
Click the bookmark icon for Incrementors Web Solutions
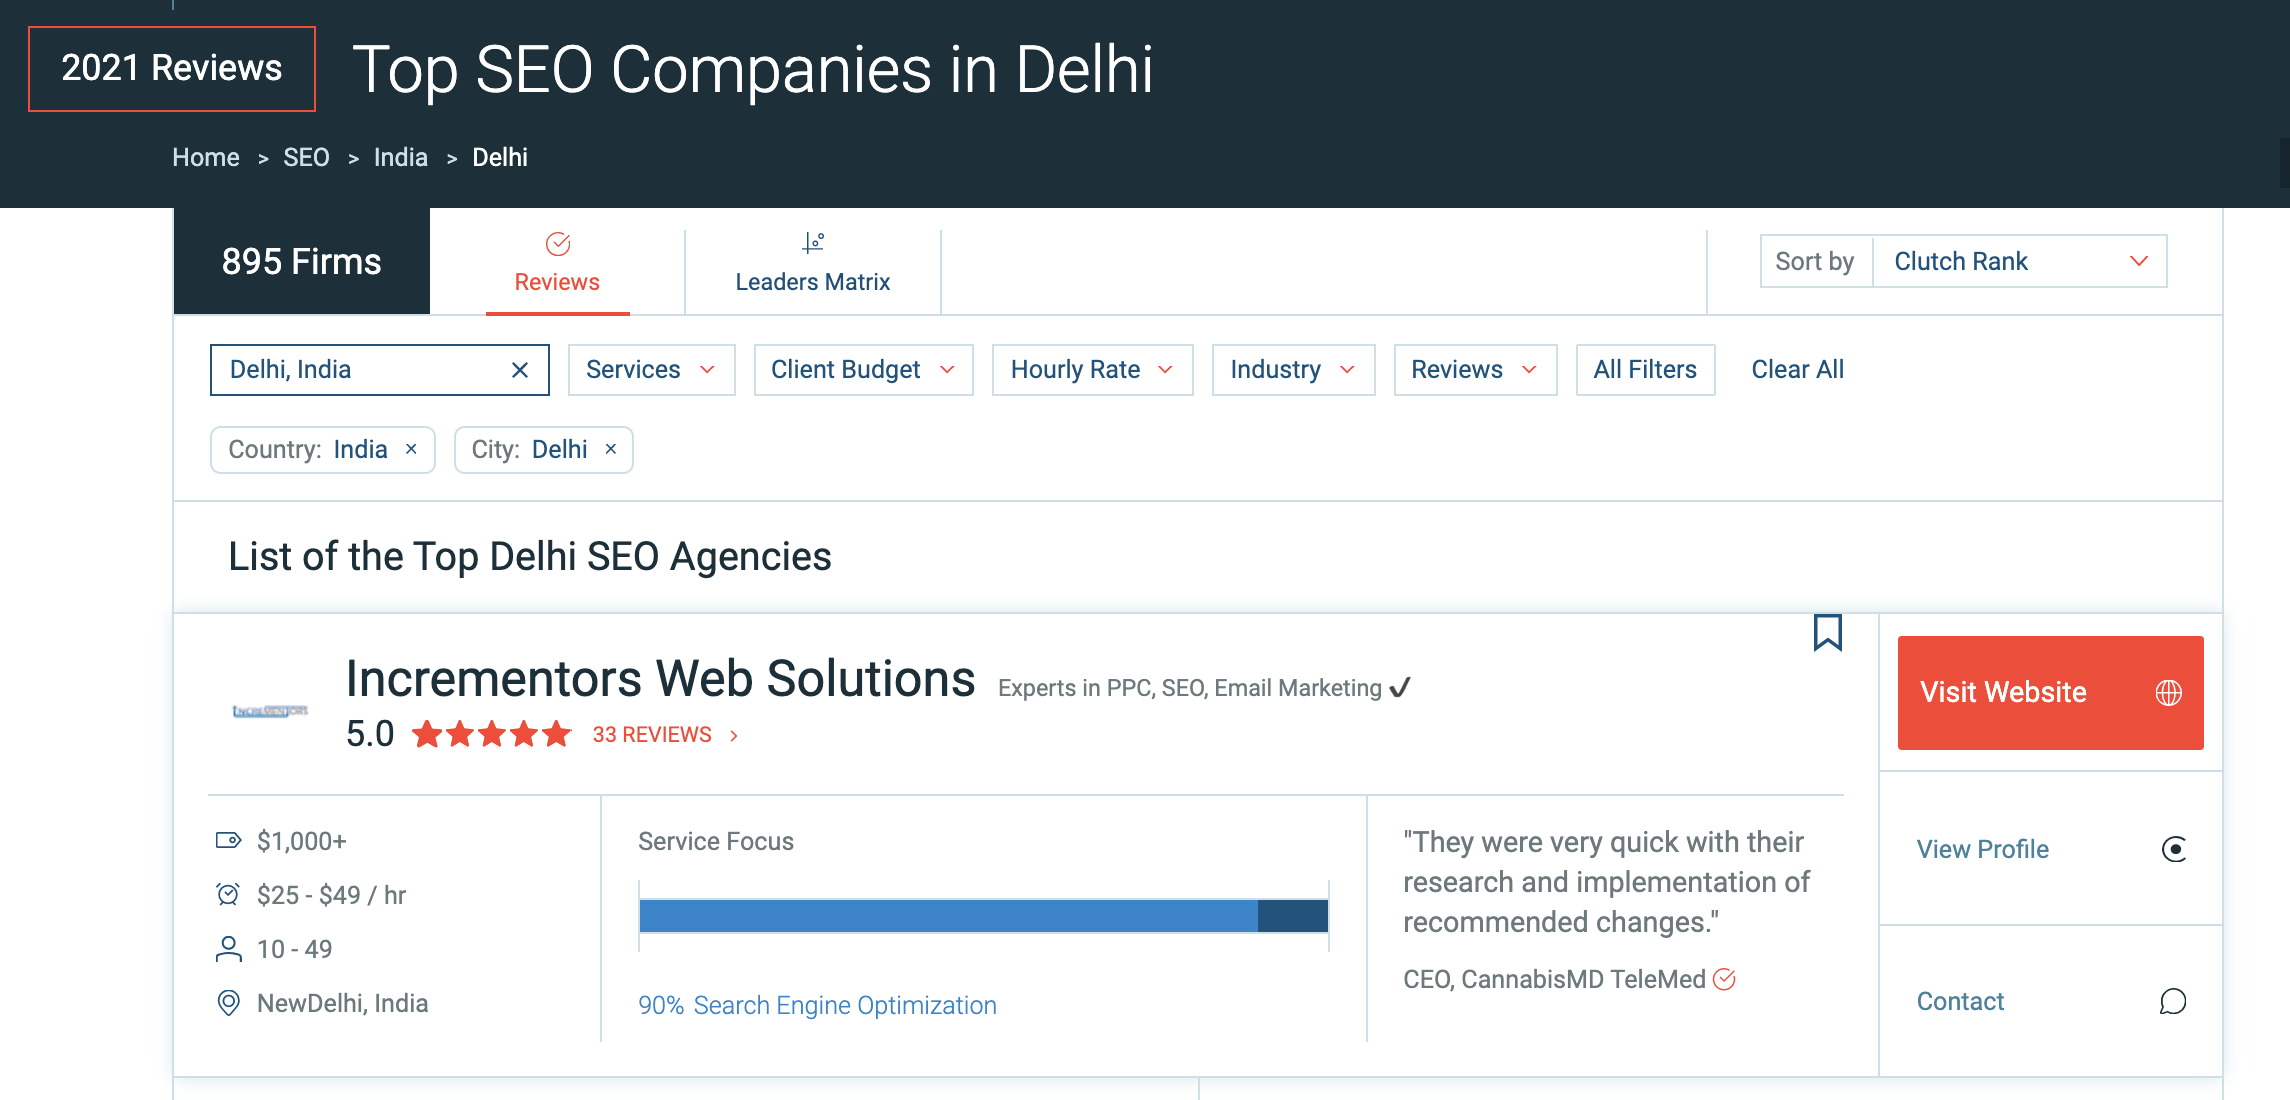[1827, 633]
